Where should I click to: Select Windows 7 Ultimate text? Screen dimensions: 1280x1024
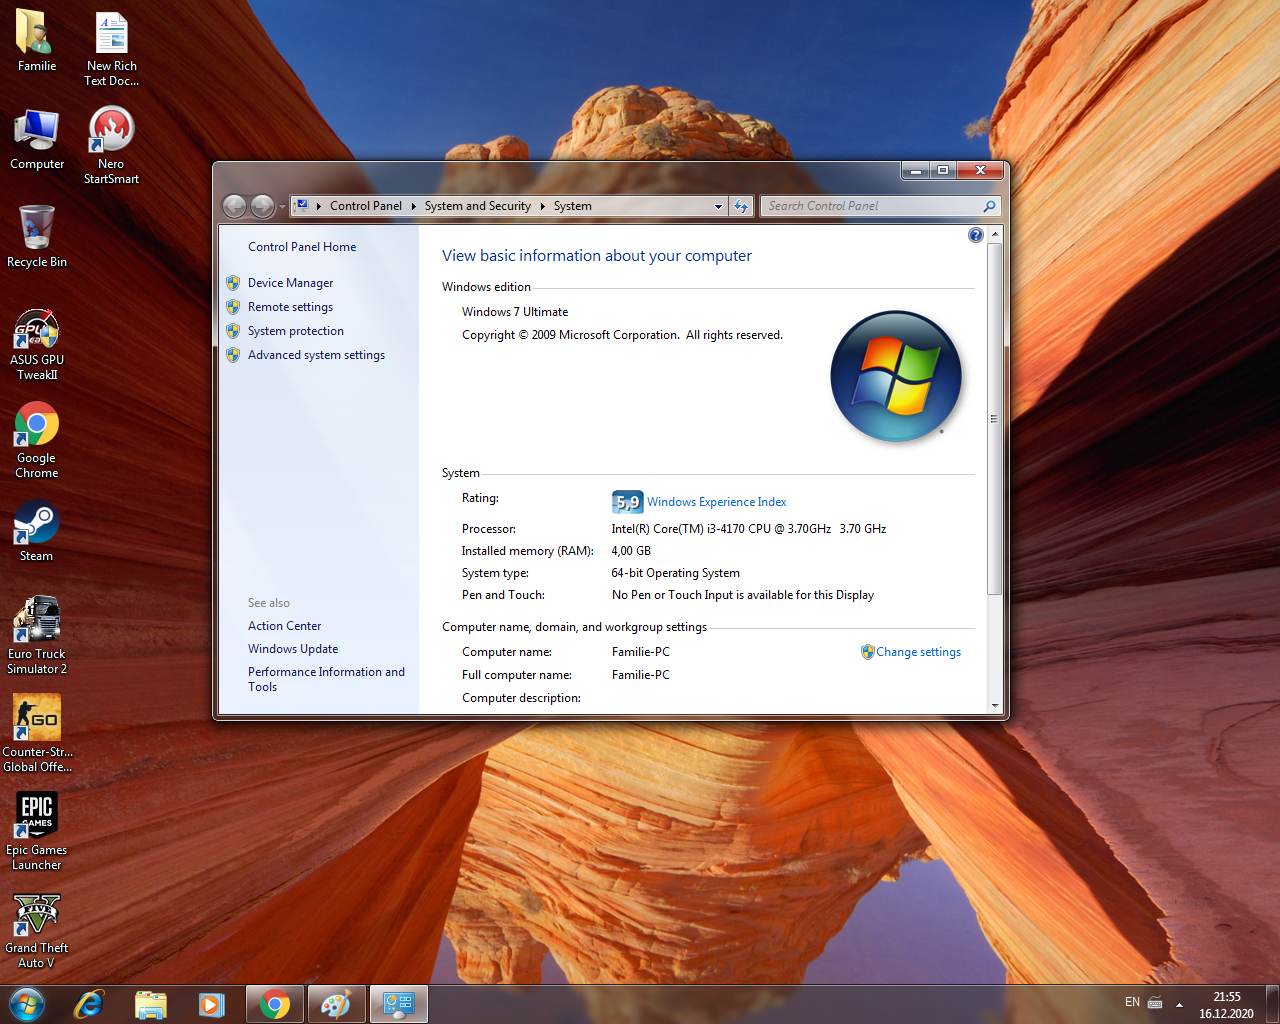515,312
